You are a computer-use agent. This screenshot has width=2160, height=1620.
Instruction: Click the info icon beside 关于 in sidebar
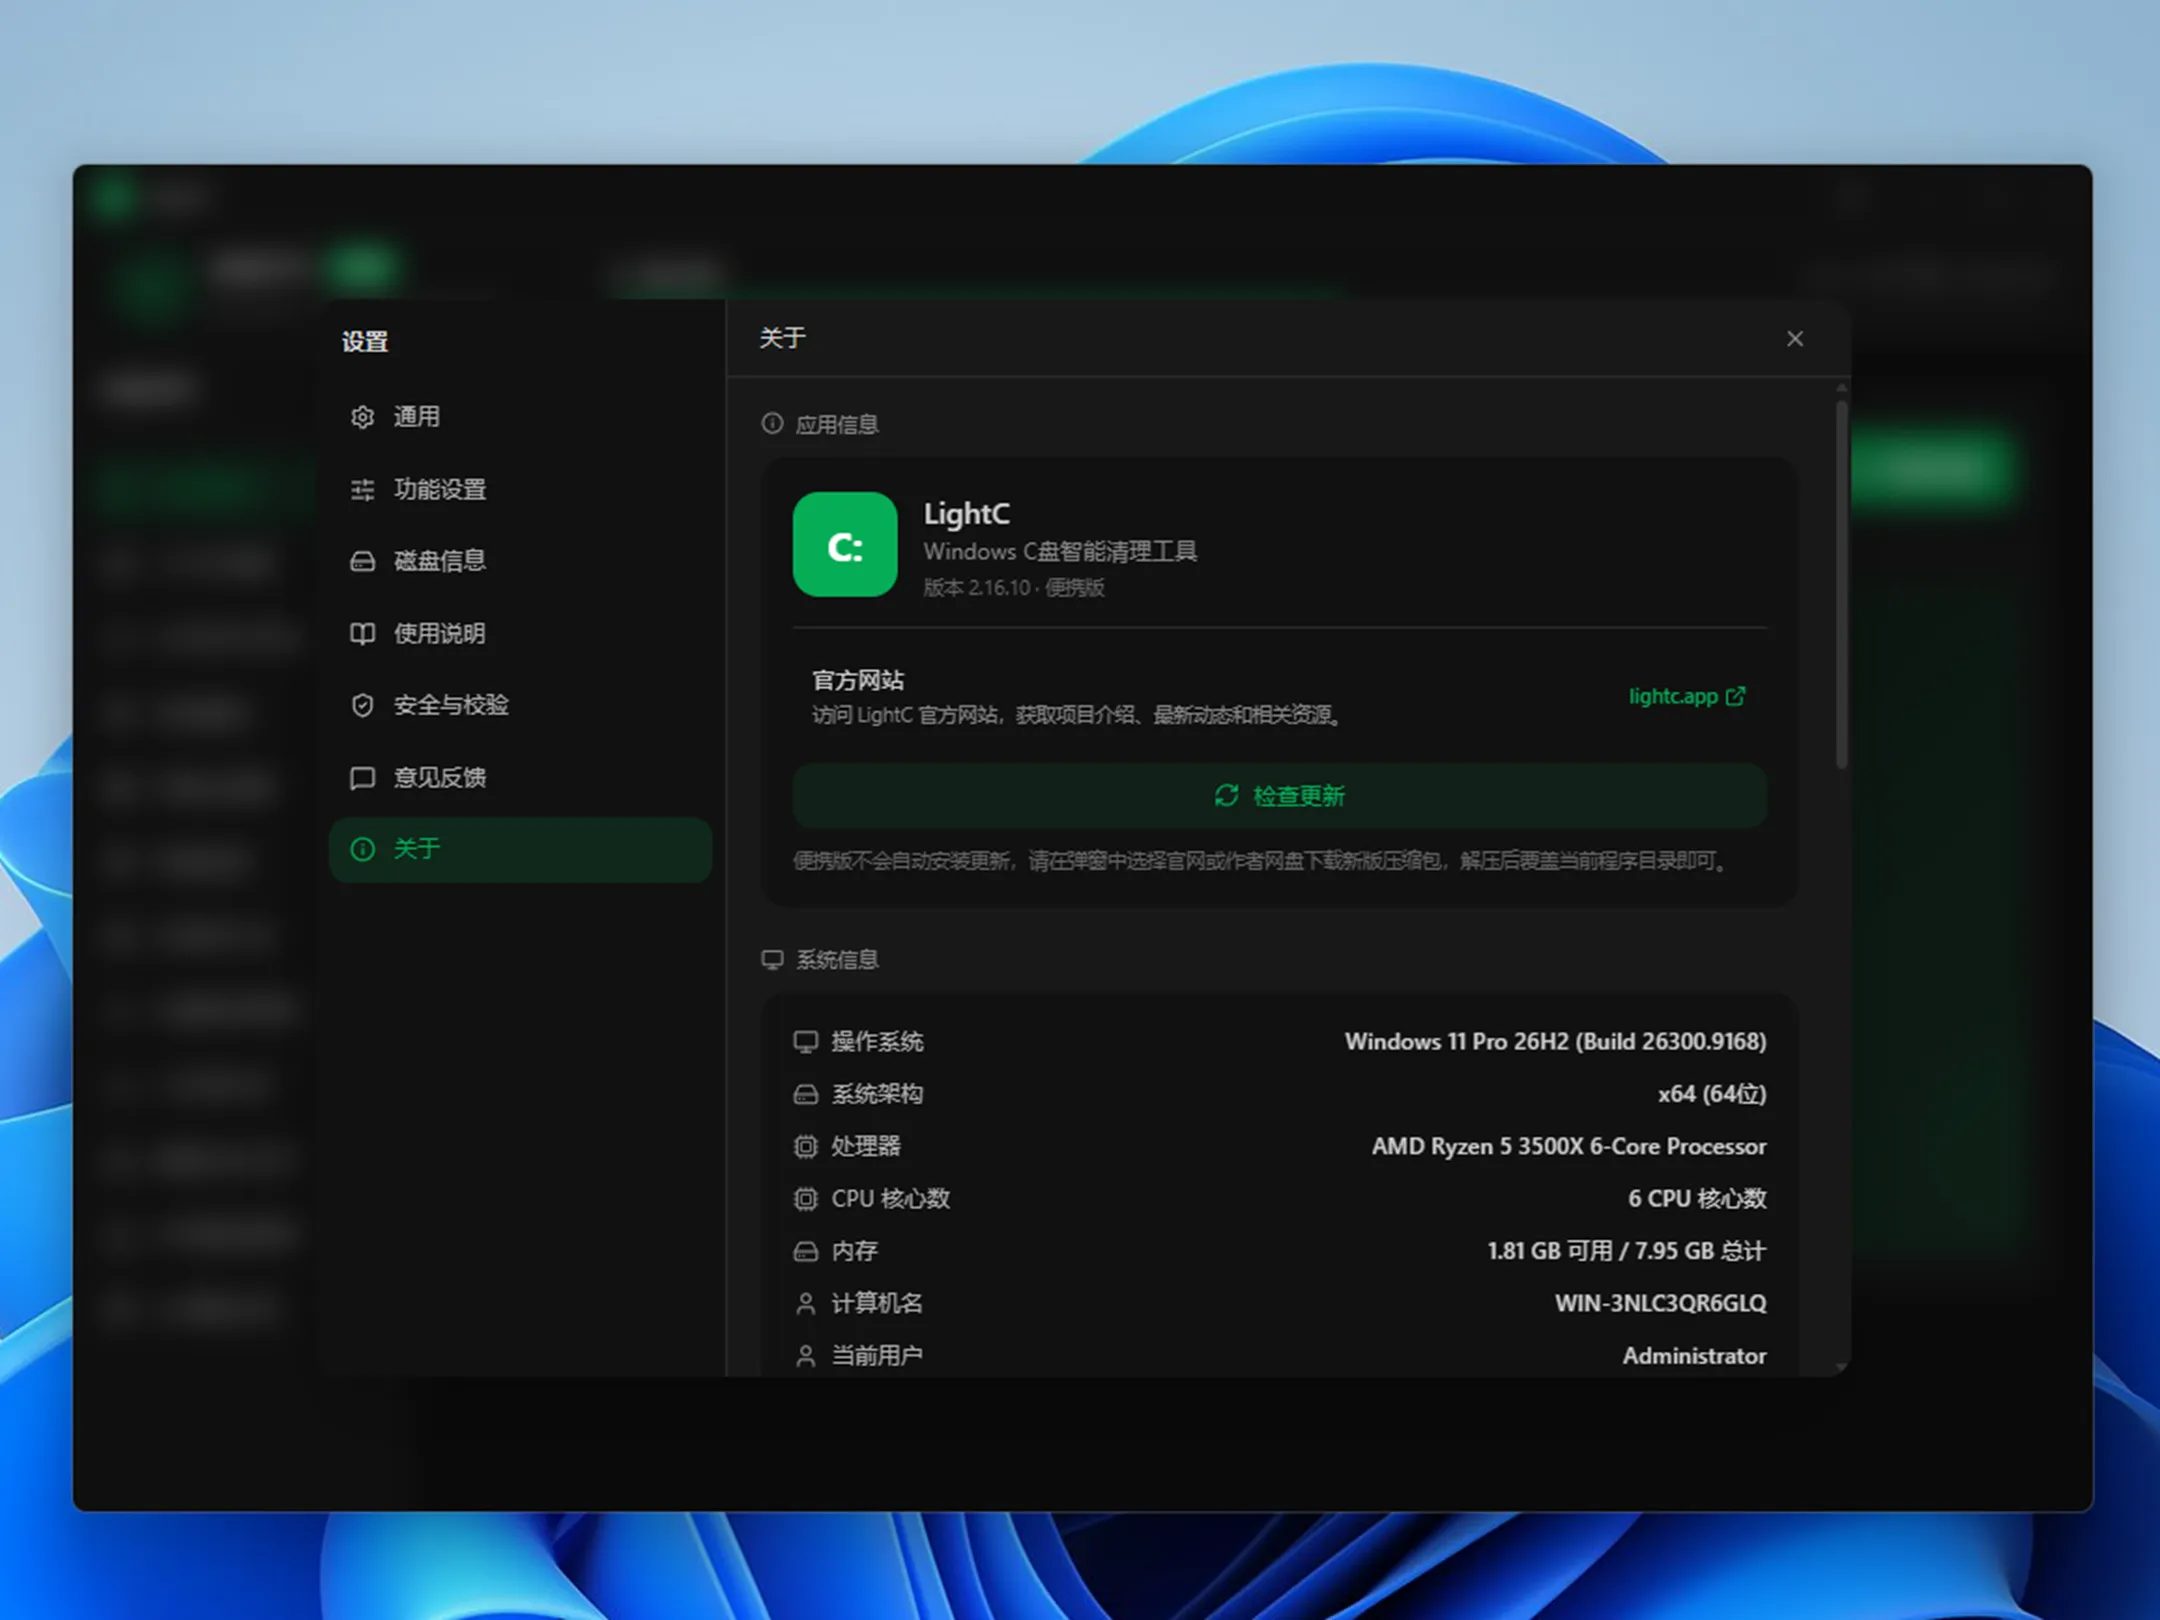[x=362, y=849]
